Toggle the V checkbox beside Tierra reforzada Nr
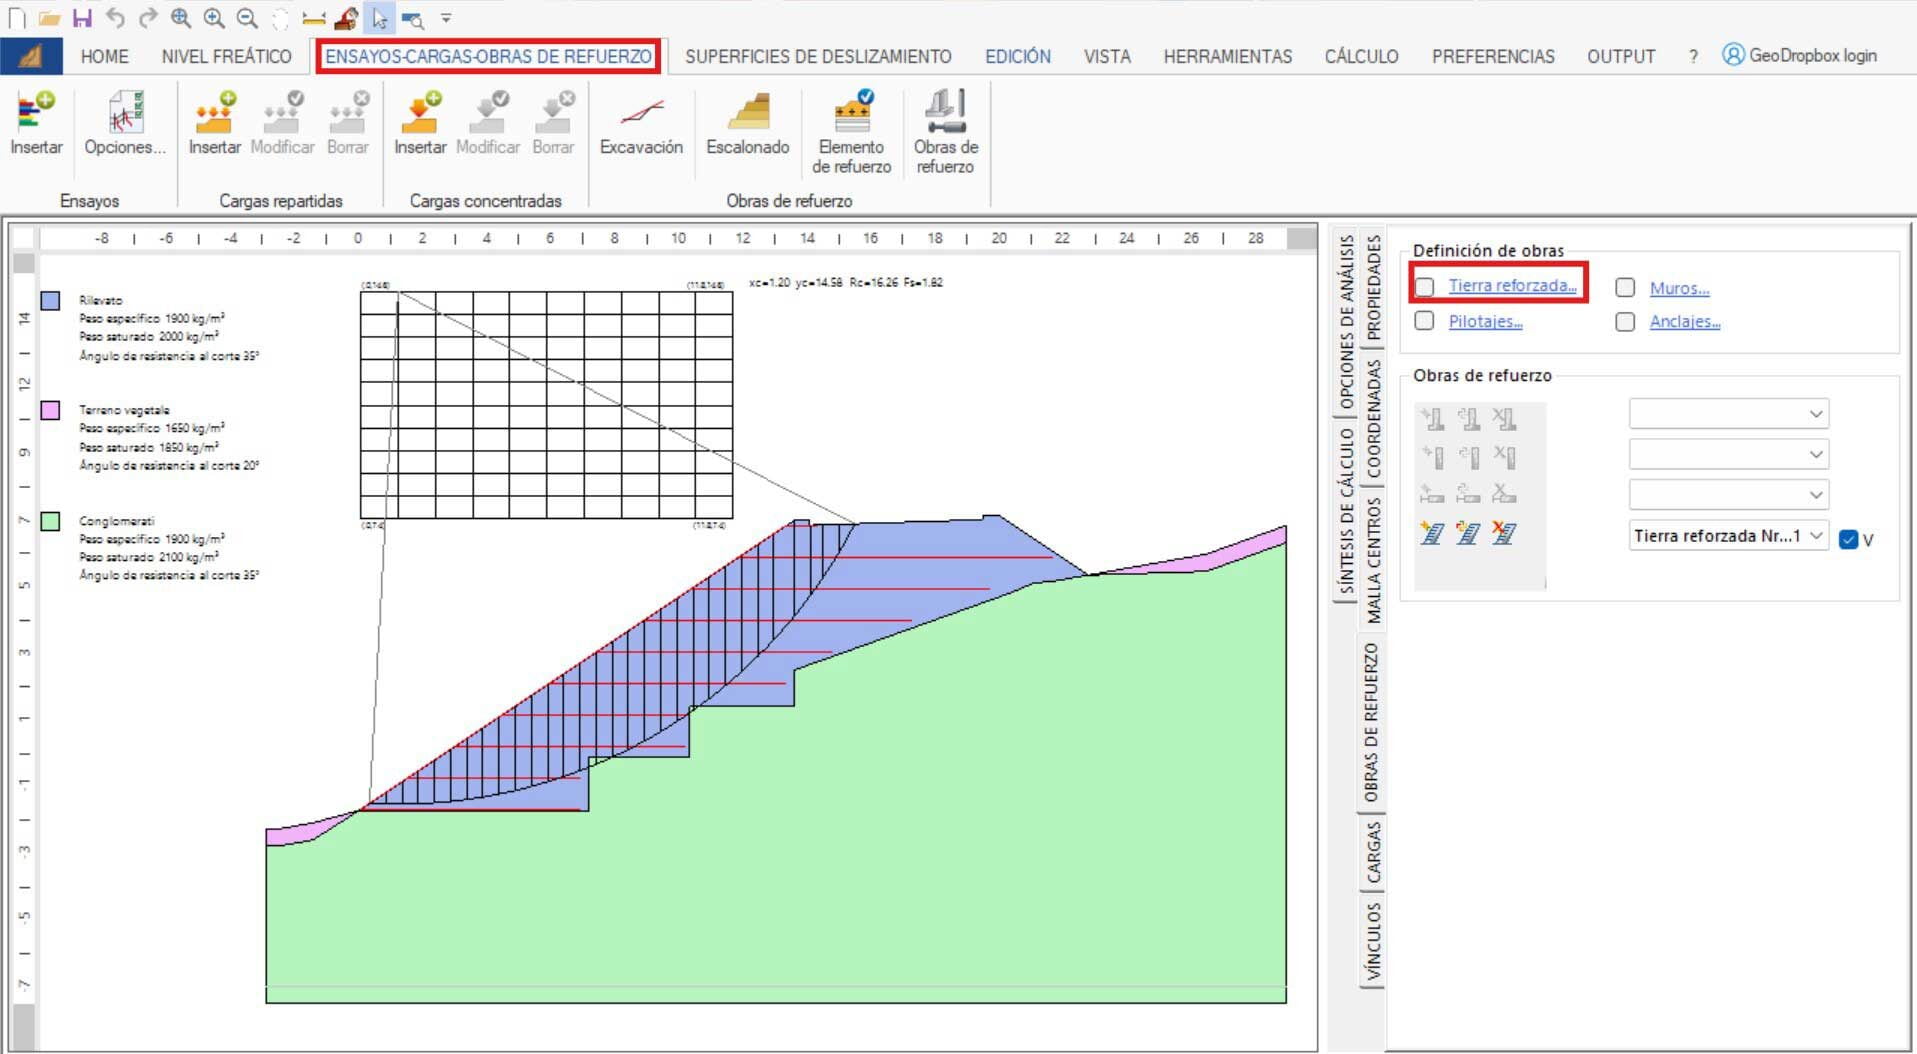This screenshot has height=1054, width=1917. pos(1848,539)
